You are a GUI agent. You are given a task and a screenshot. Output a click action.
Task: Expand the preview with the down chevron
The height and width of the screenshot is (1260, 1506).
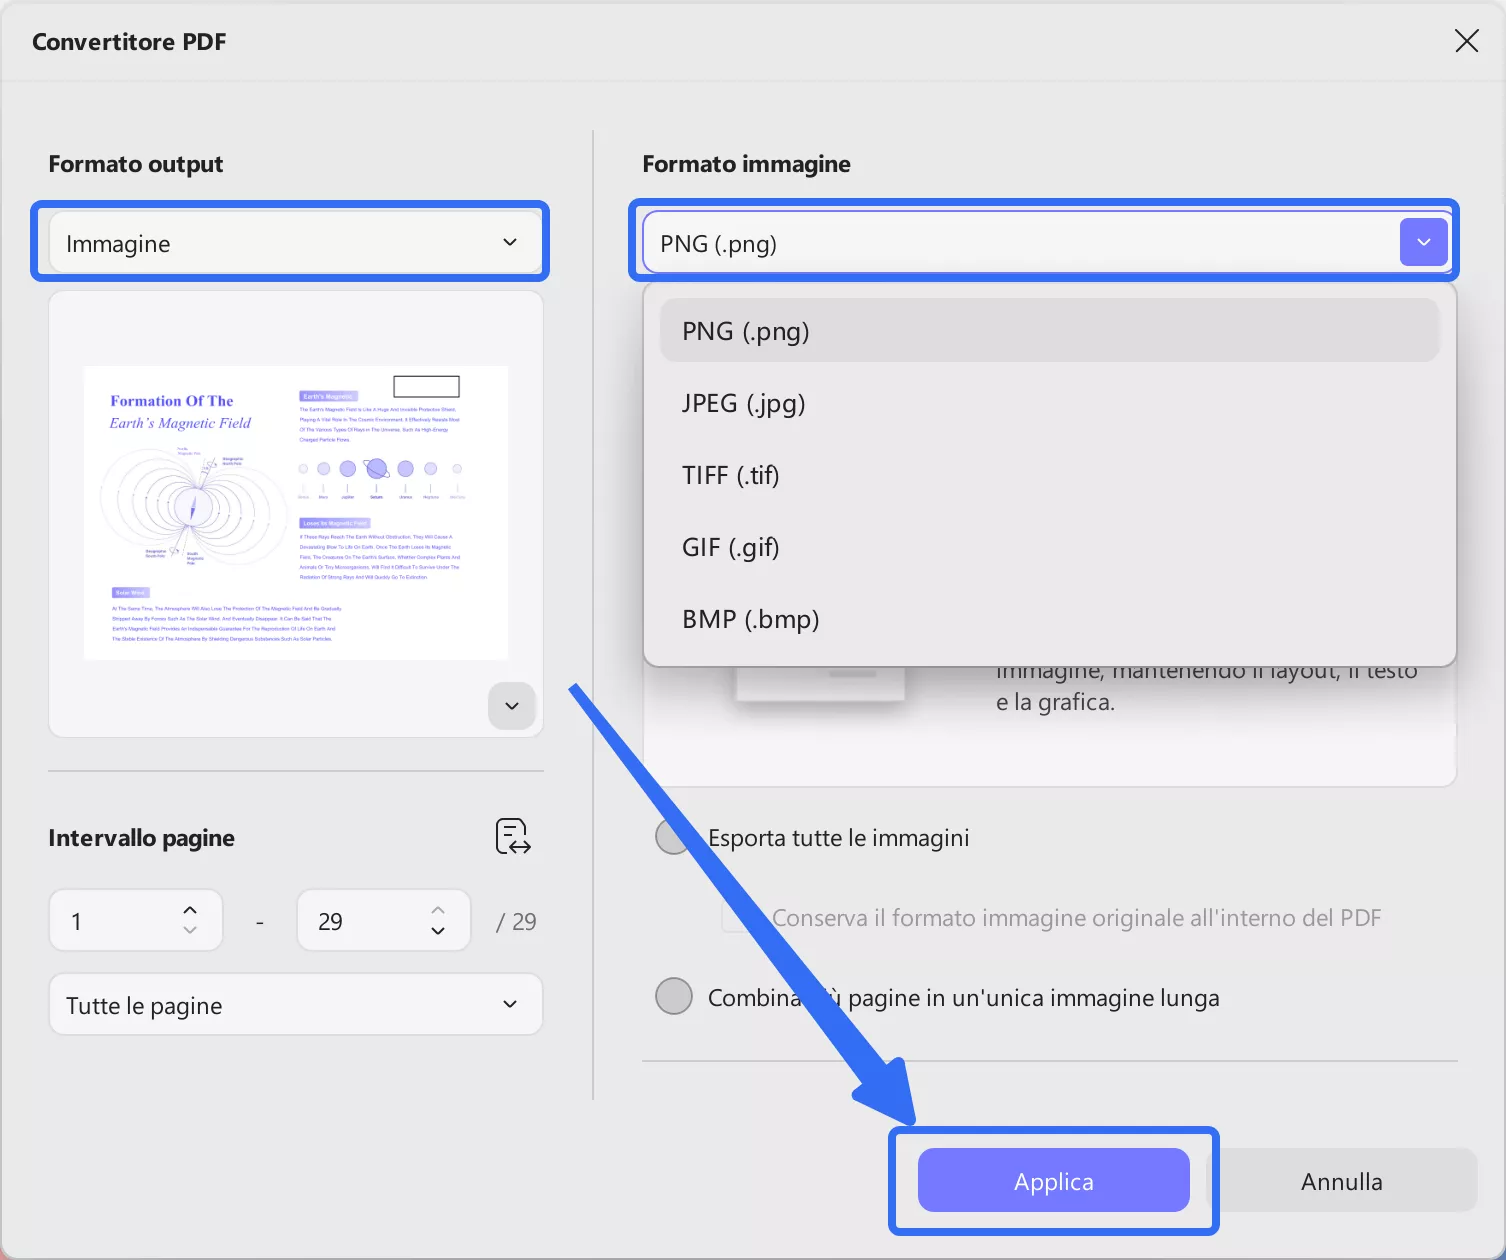point(511,706)
